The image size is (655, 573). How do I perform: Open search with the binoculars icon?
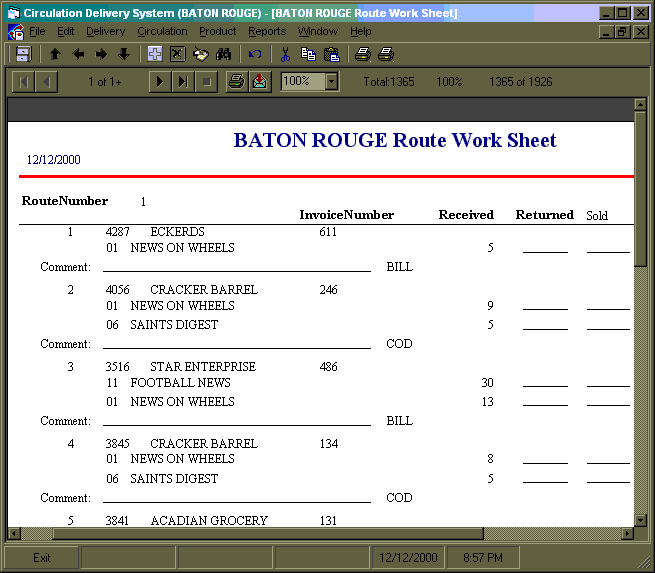pos(223,54)
